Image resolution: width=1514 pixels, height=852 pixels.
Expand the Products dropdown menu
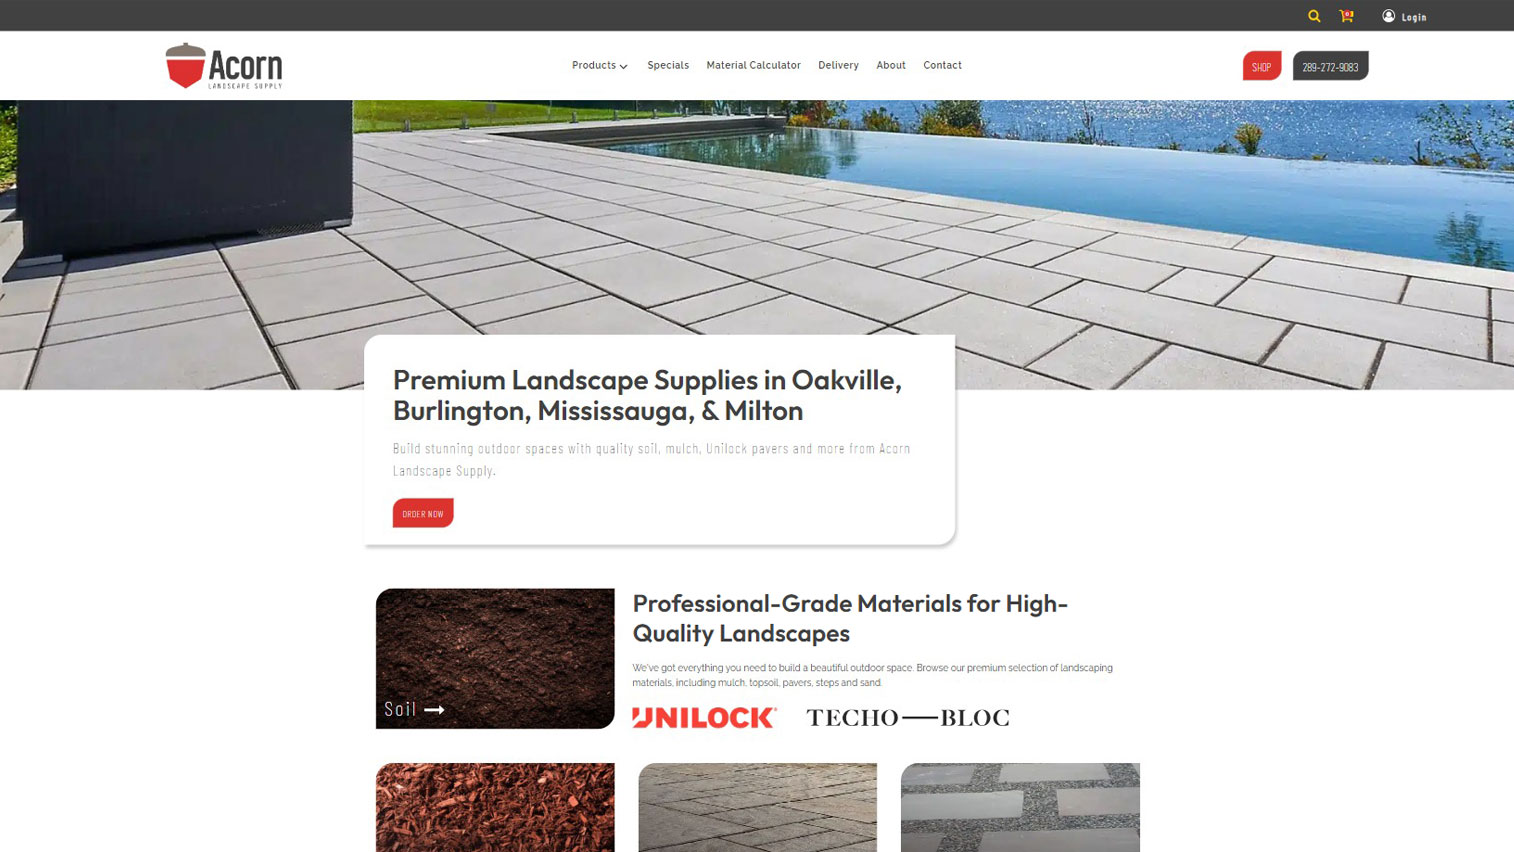click(598, 65)
